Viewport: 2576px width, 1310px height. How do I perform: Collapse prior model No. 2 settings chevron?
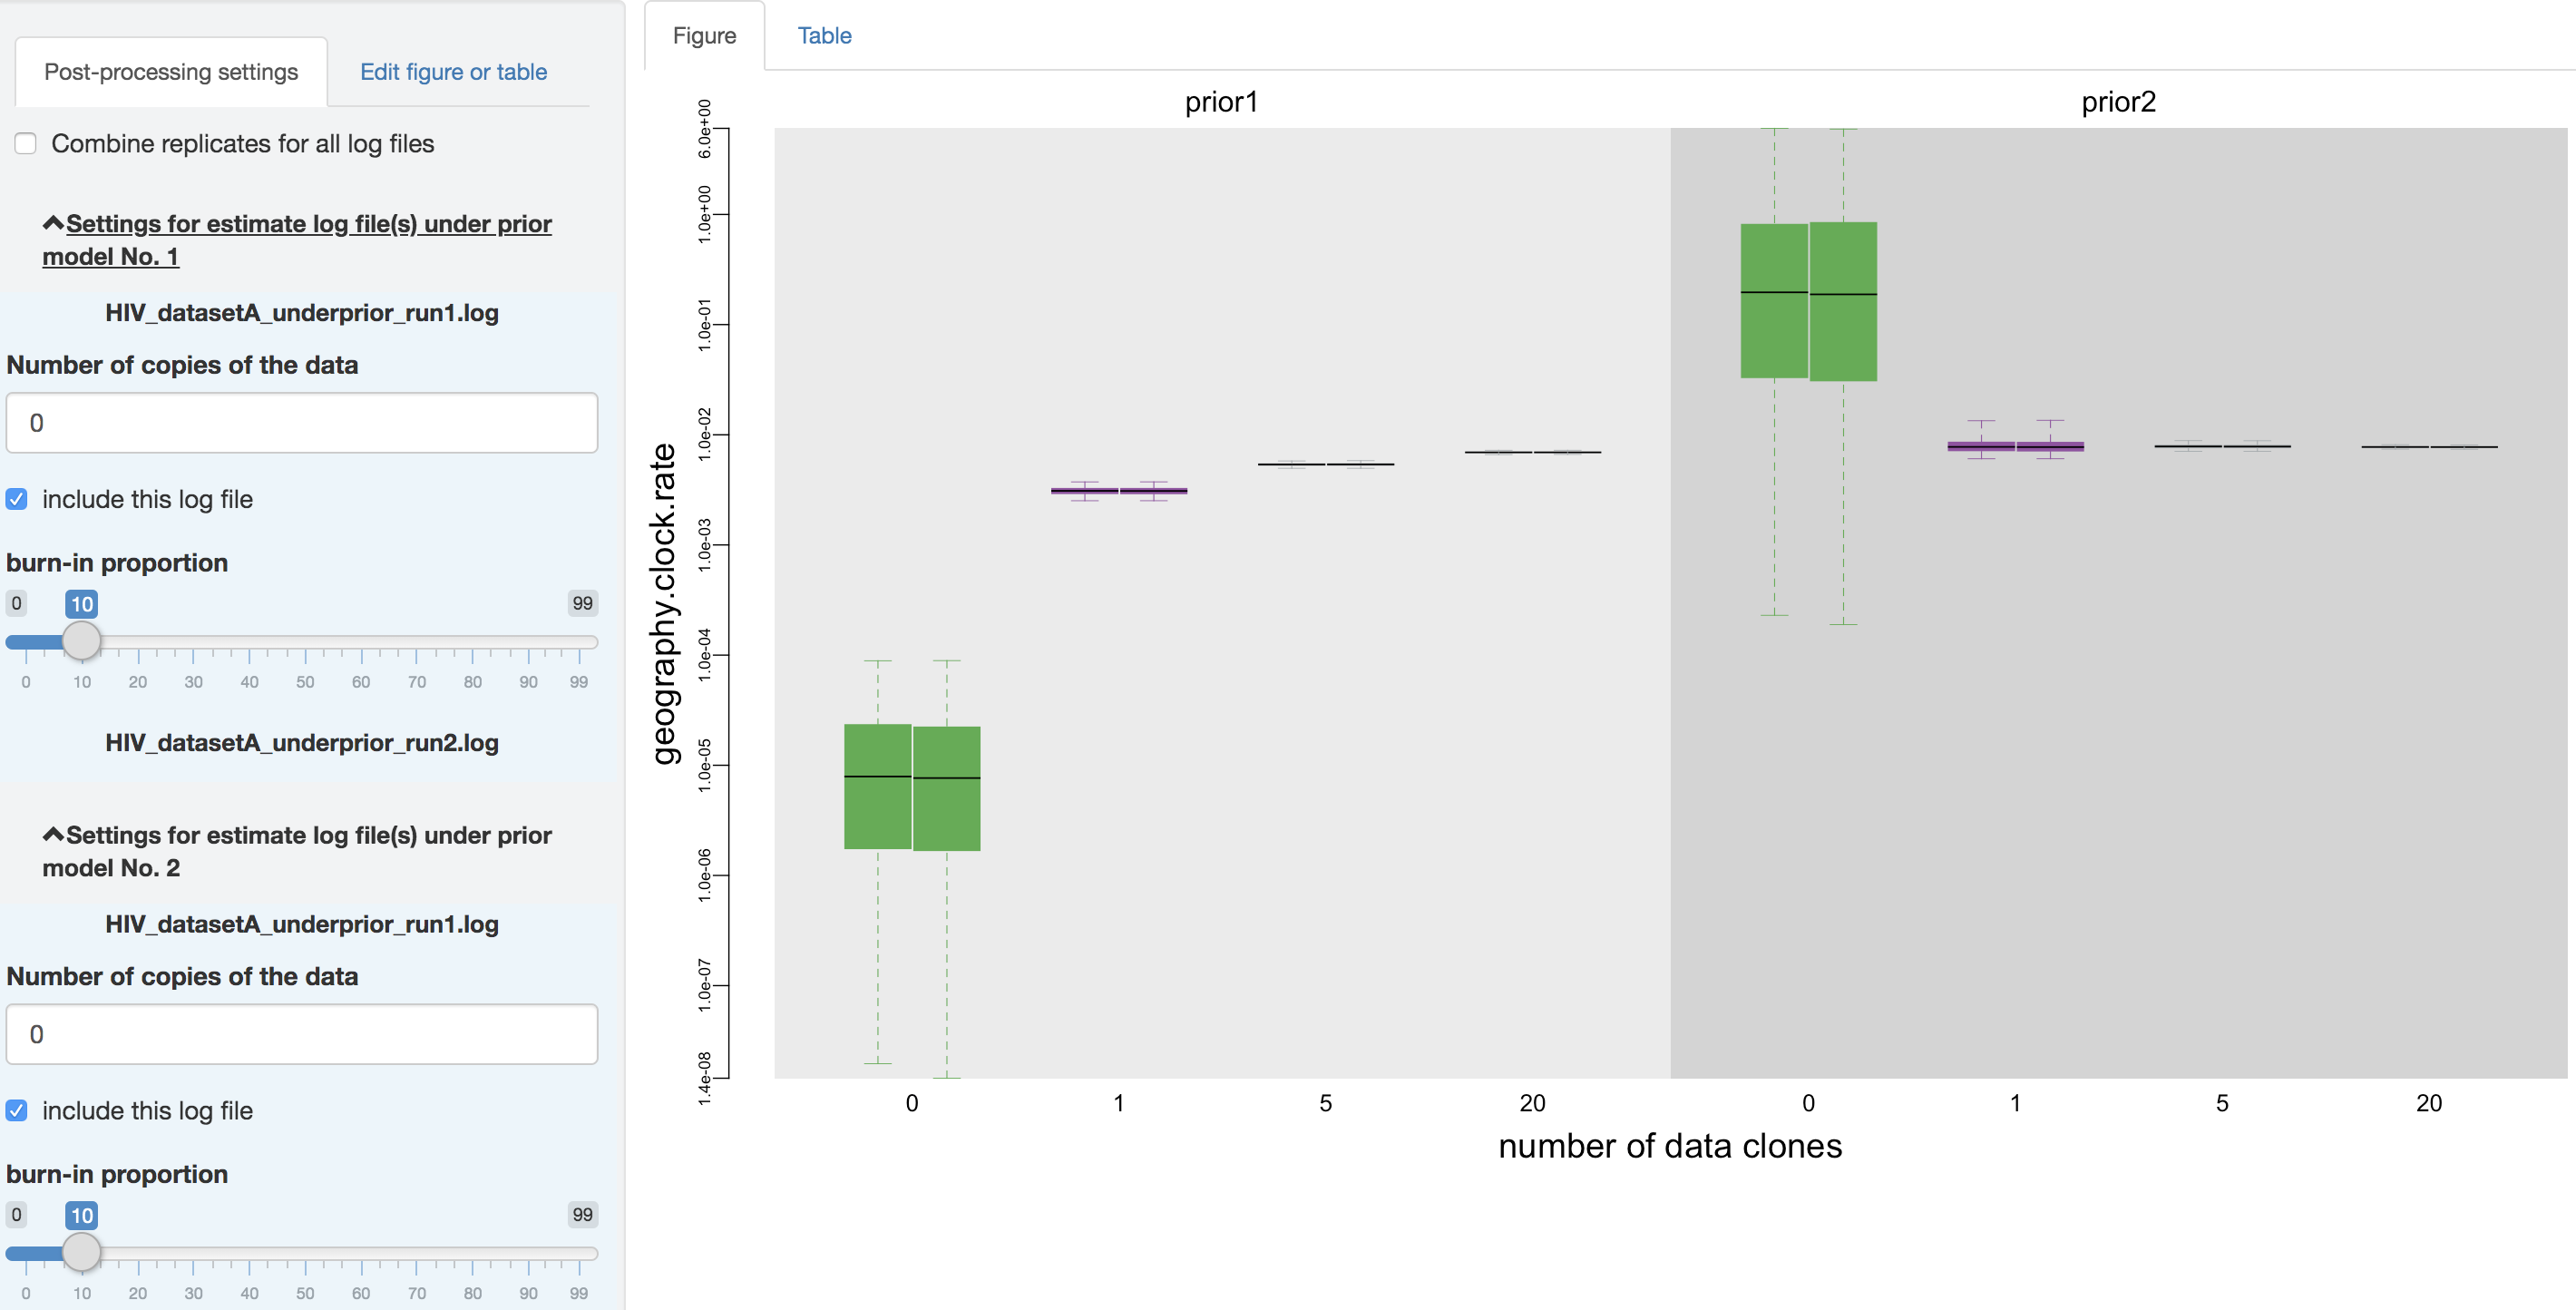[x=53, y=834]
